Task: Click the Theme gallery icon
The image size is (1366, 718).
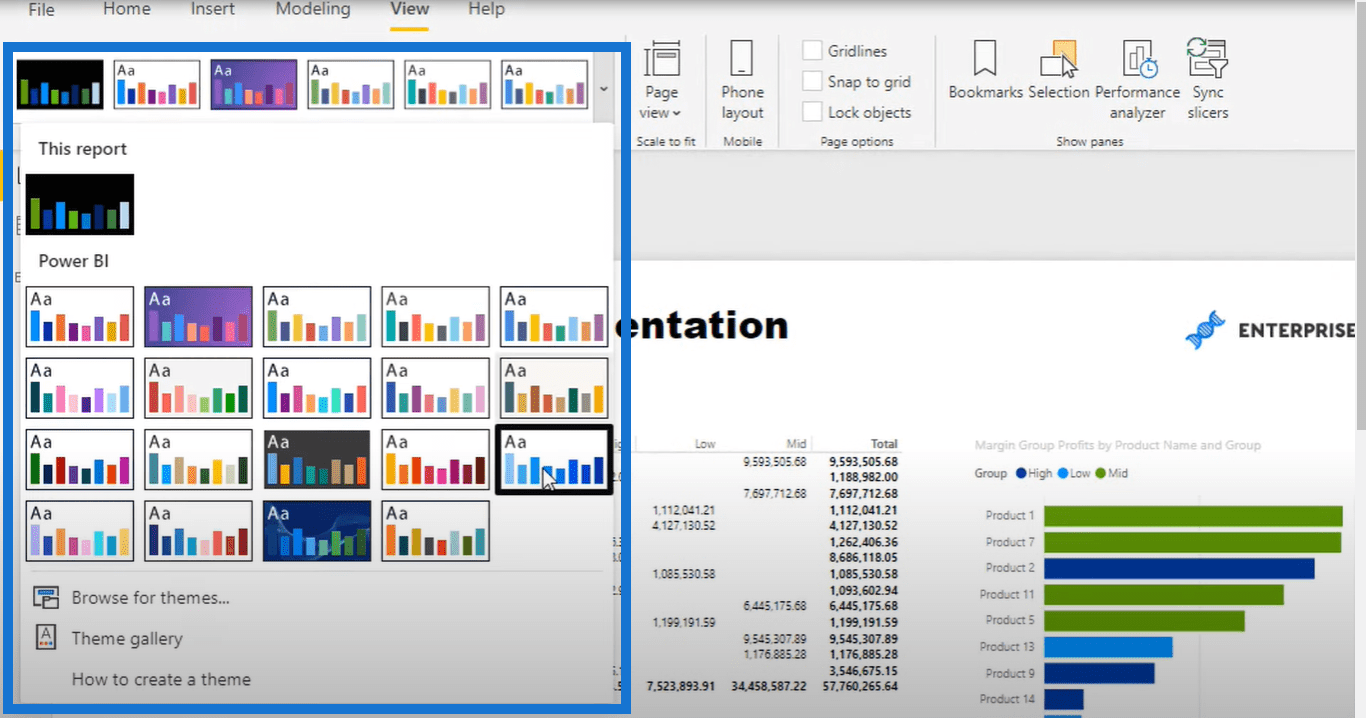Action: [x=46, y=638]
